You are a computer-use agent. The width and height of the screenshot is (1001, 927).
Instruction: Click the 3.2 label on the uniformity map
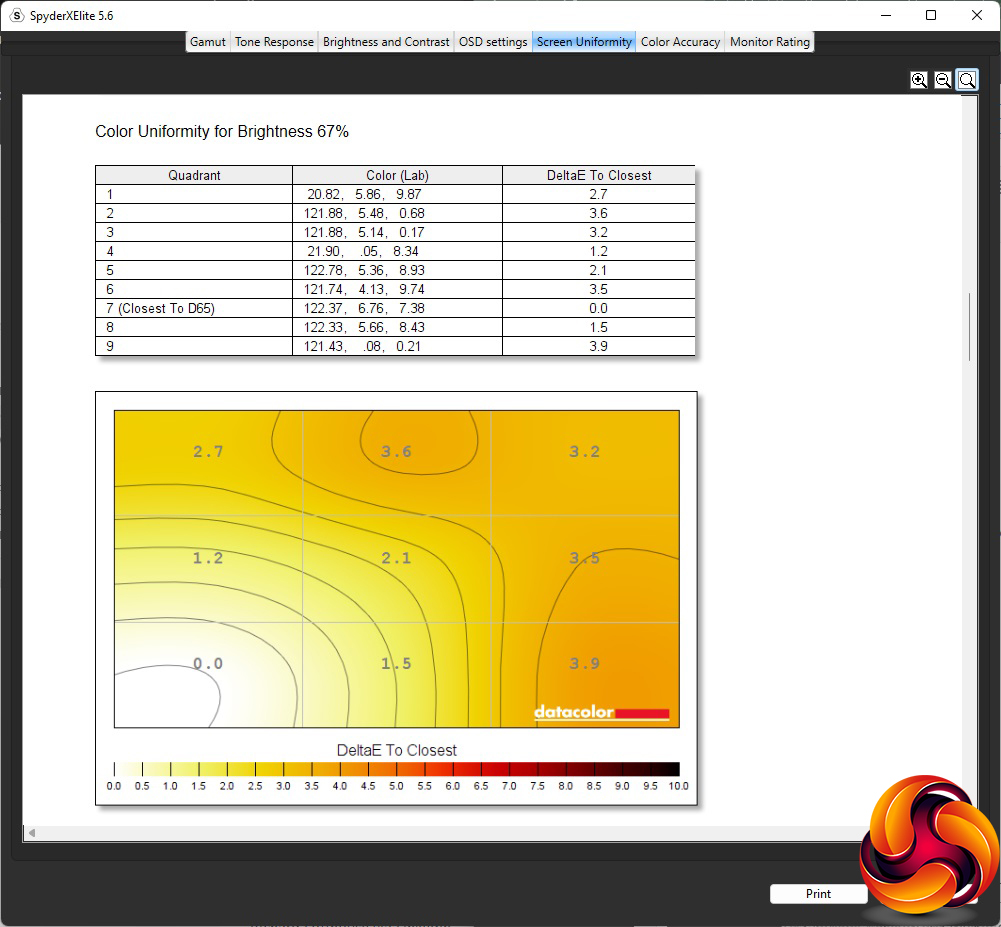tap(585, 452)
